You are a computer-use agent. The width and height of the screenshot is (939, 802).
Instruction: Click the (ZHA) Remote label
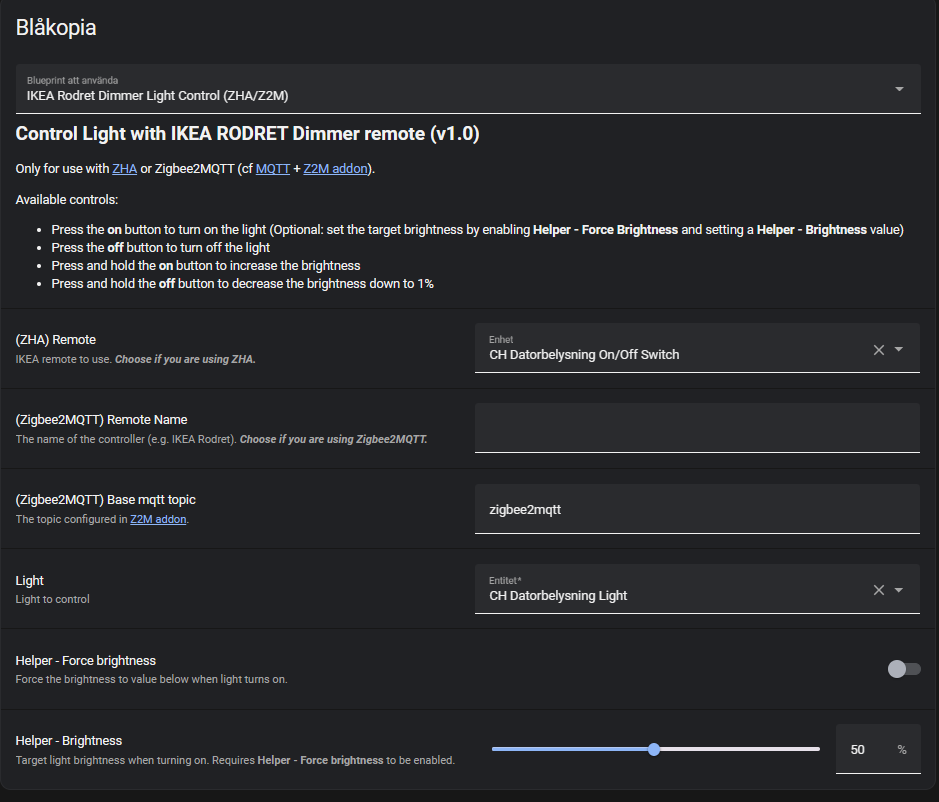(x=56, y=340)
